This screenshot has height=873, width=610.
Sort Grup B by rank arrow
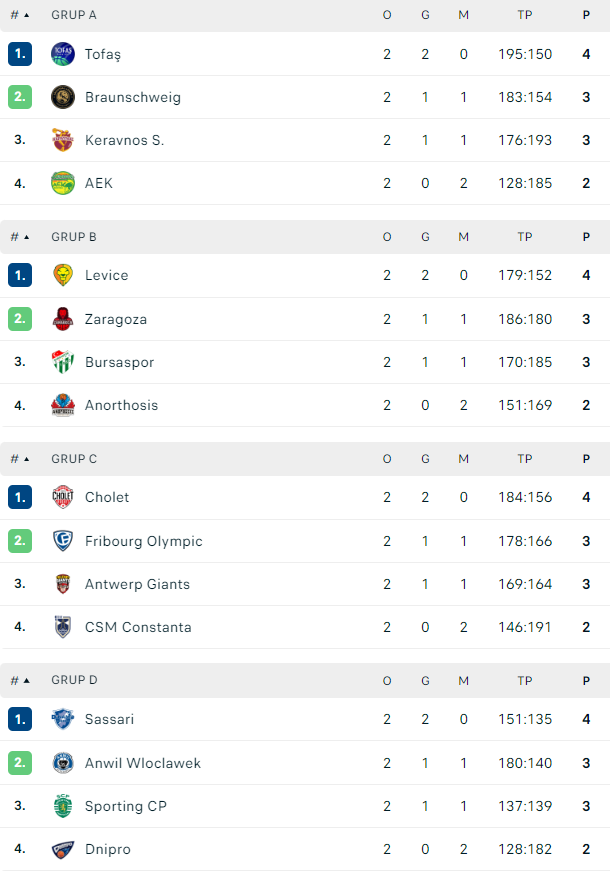[x=20, y=237]
